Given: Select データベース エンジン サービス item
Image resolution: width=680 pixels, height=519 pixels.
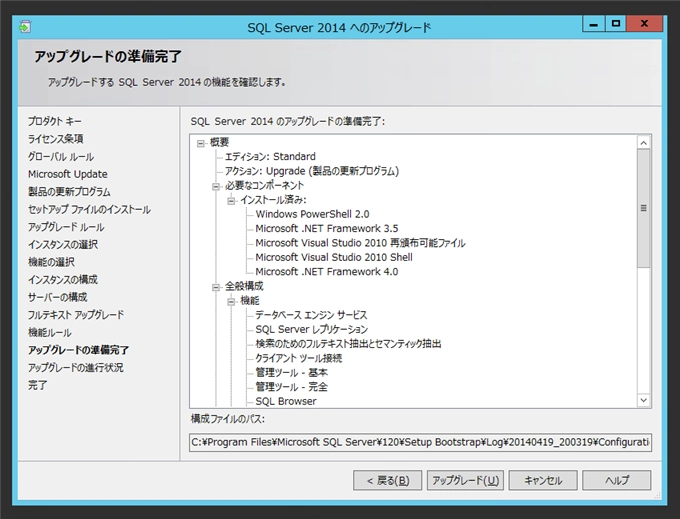Looking at the screenshot, I should (311, 315).
